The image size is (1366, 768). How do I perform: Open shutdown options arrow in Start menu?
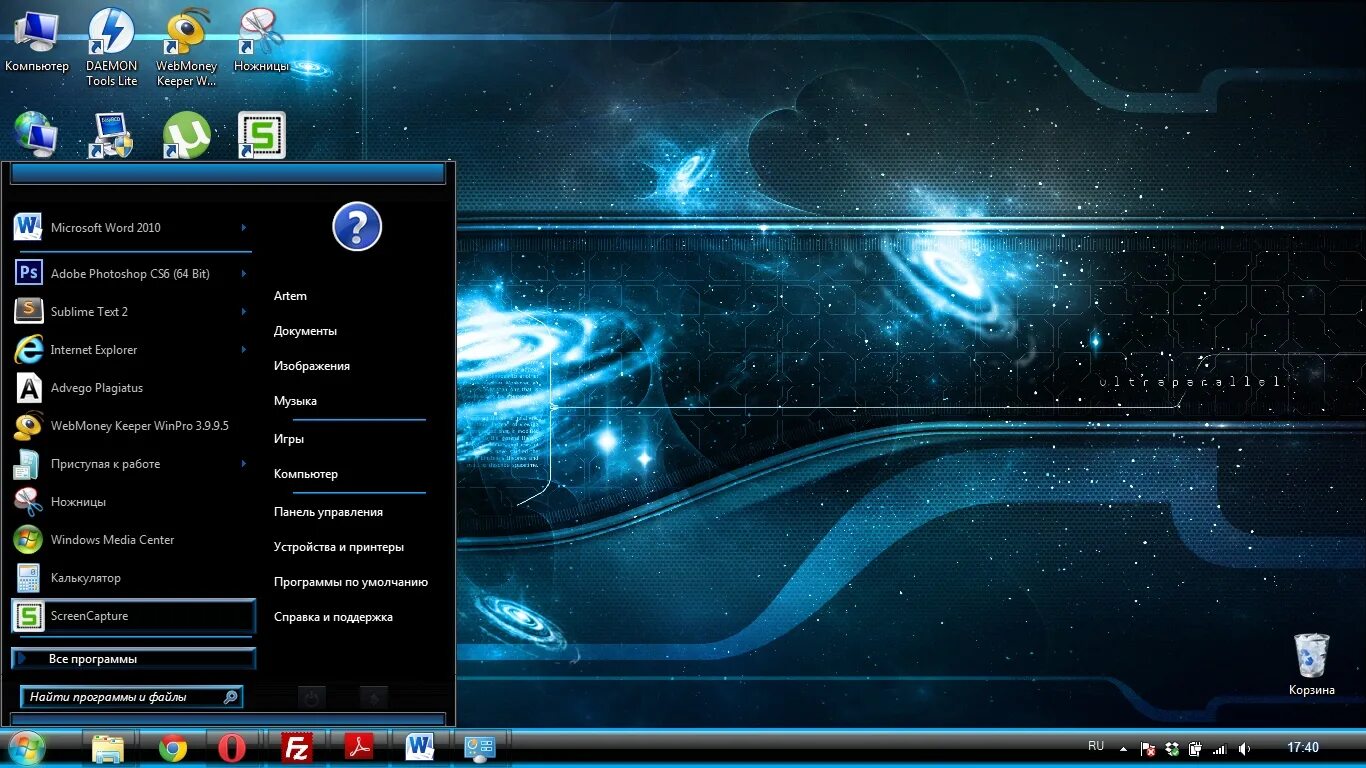374,698
